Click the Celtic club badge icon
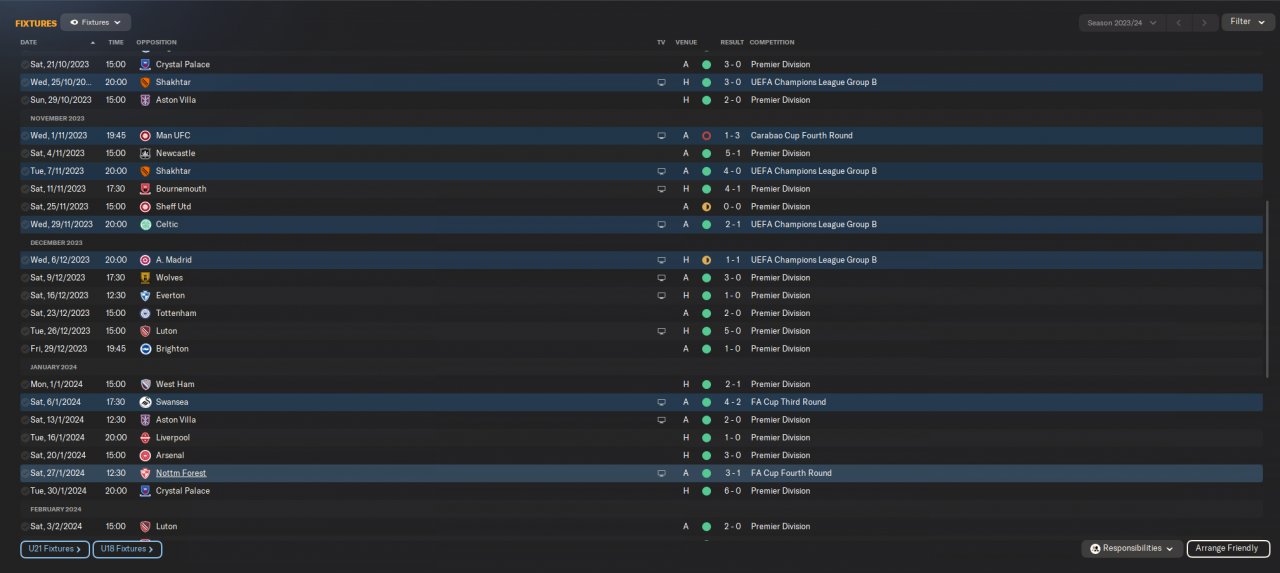1280x573 pixels. [x=146, y=224]
